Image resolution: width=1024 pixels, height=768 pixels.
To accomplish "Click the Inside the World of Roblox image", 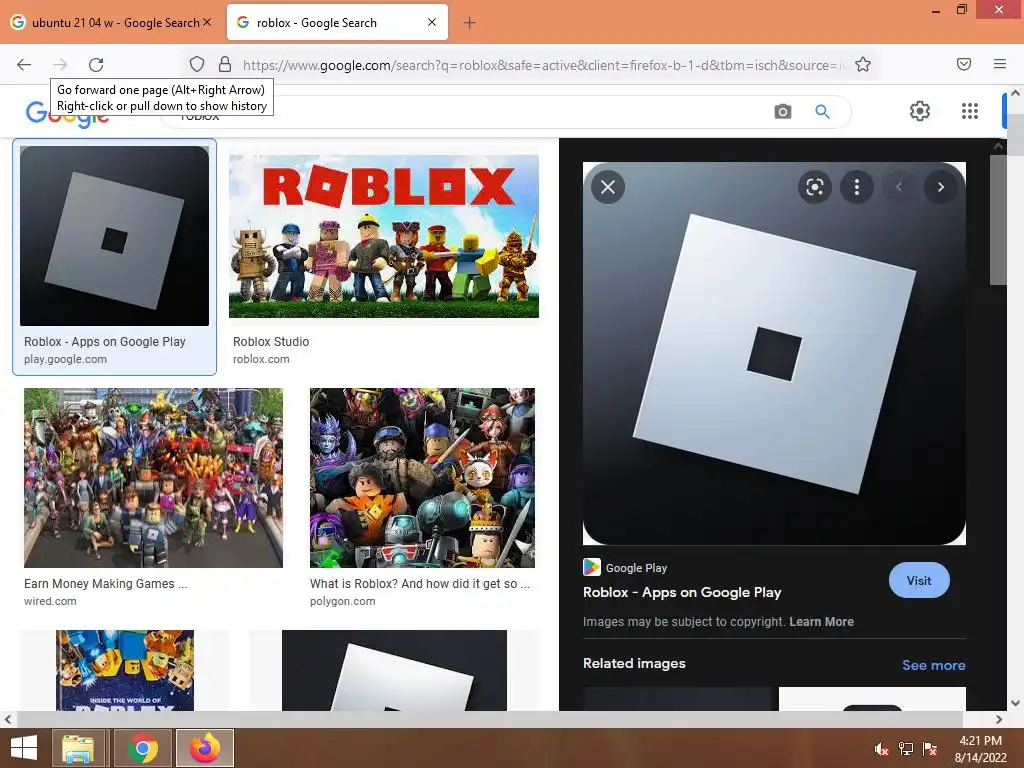I will 125,670.
